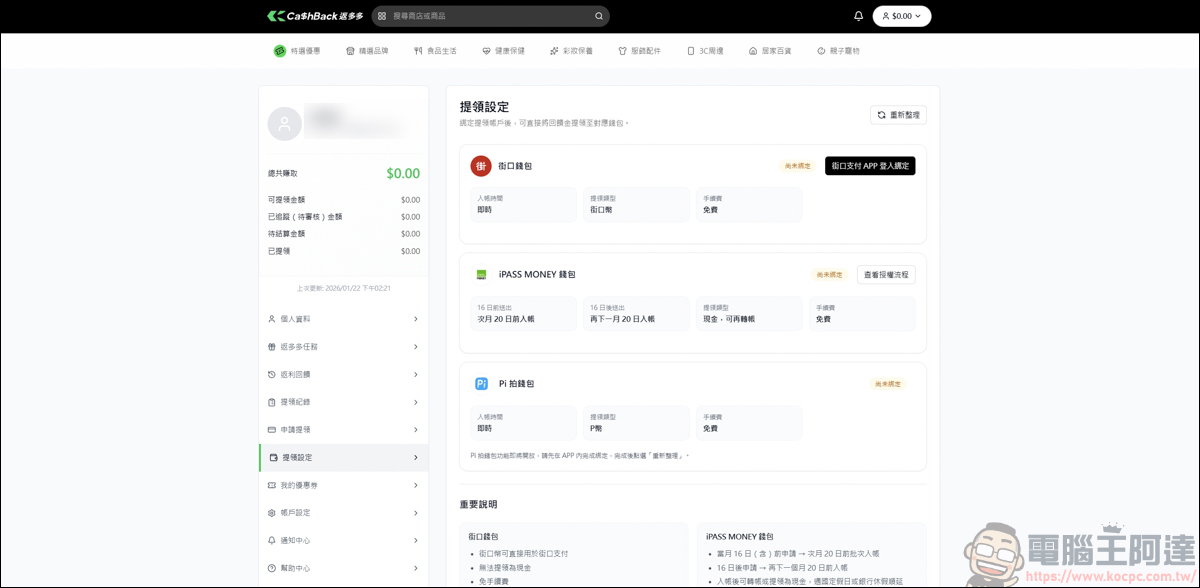Open the 居家百貨 category
Viewport: 1200px width, 588px height.
(770, 51)
